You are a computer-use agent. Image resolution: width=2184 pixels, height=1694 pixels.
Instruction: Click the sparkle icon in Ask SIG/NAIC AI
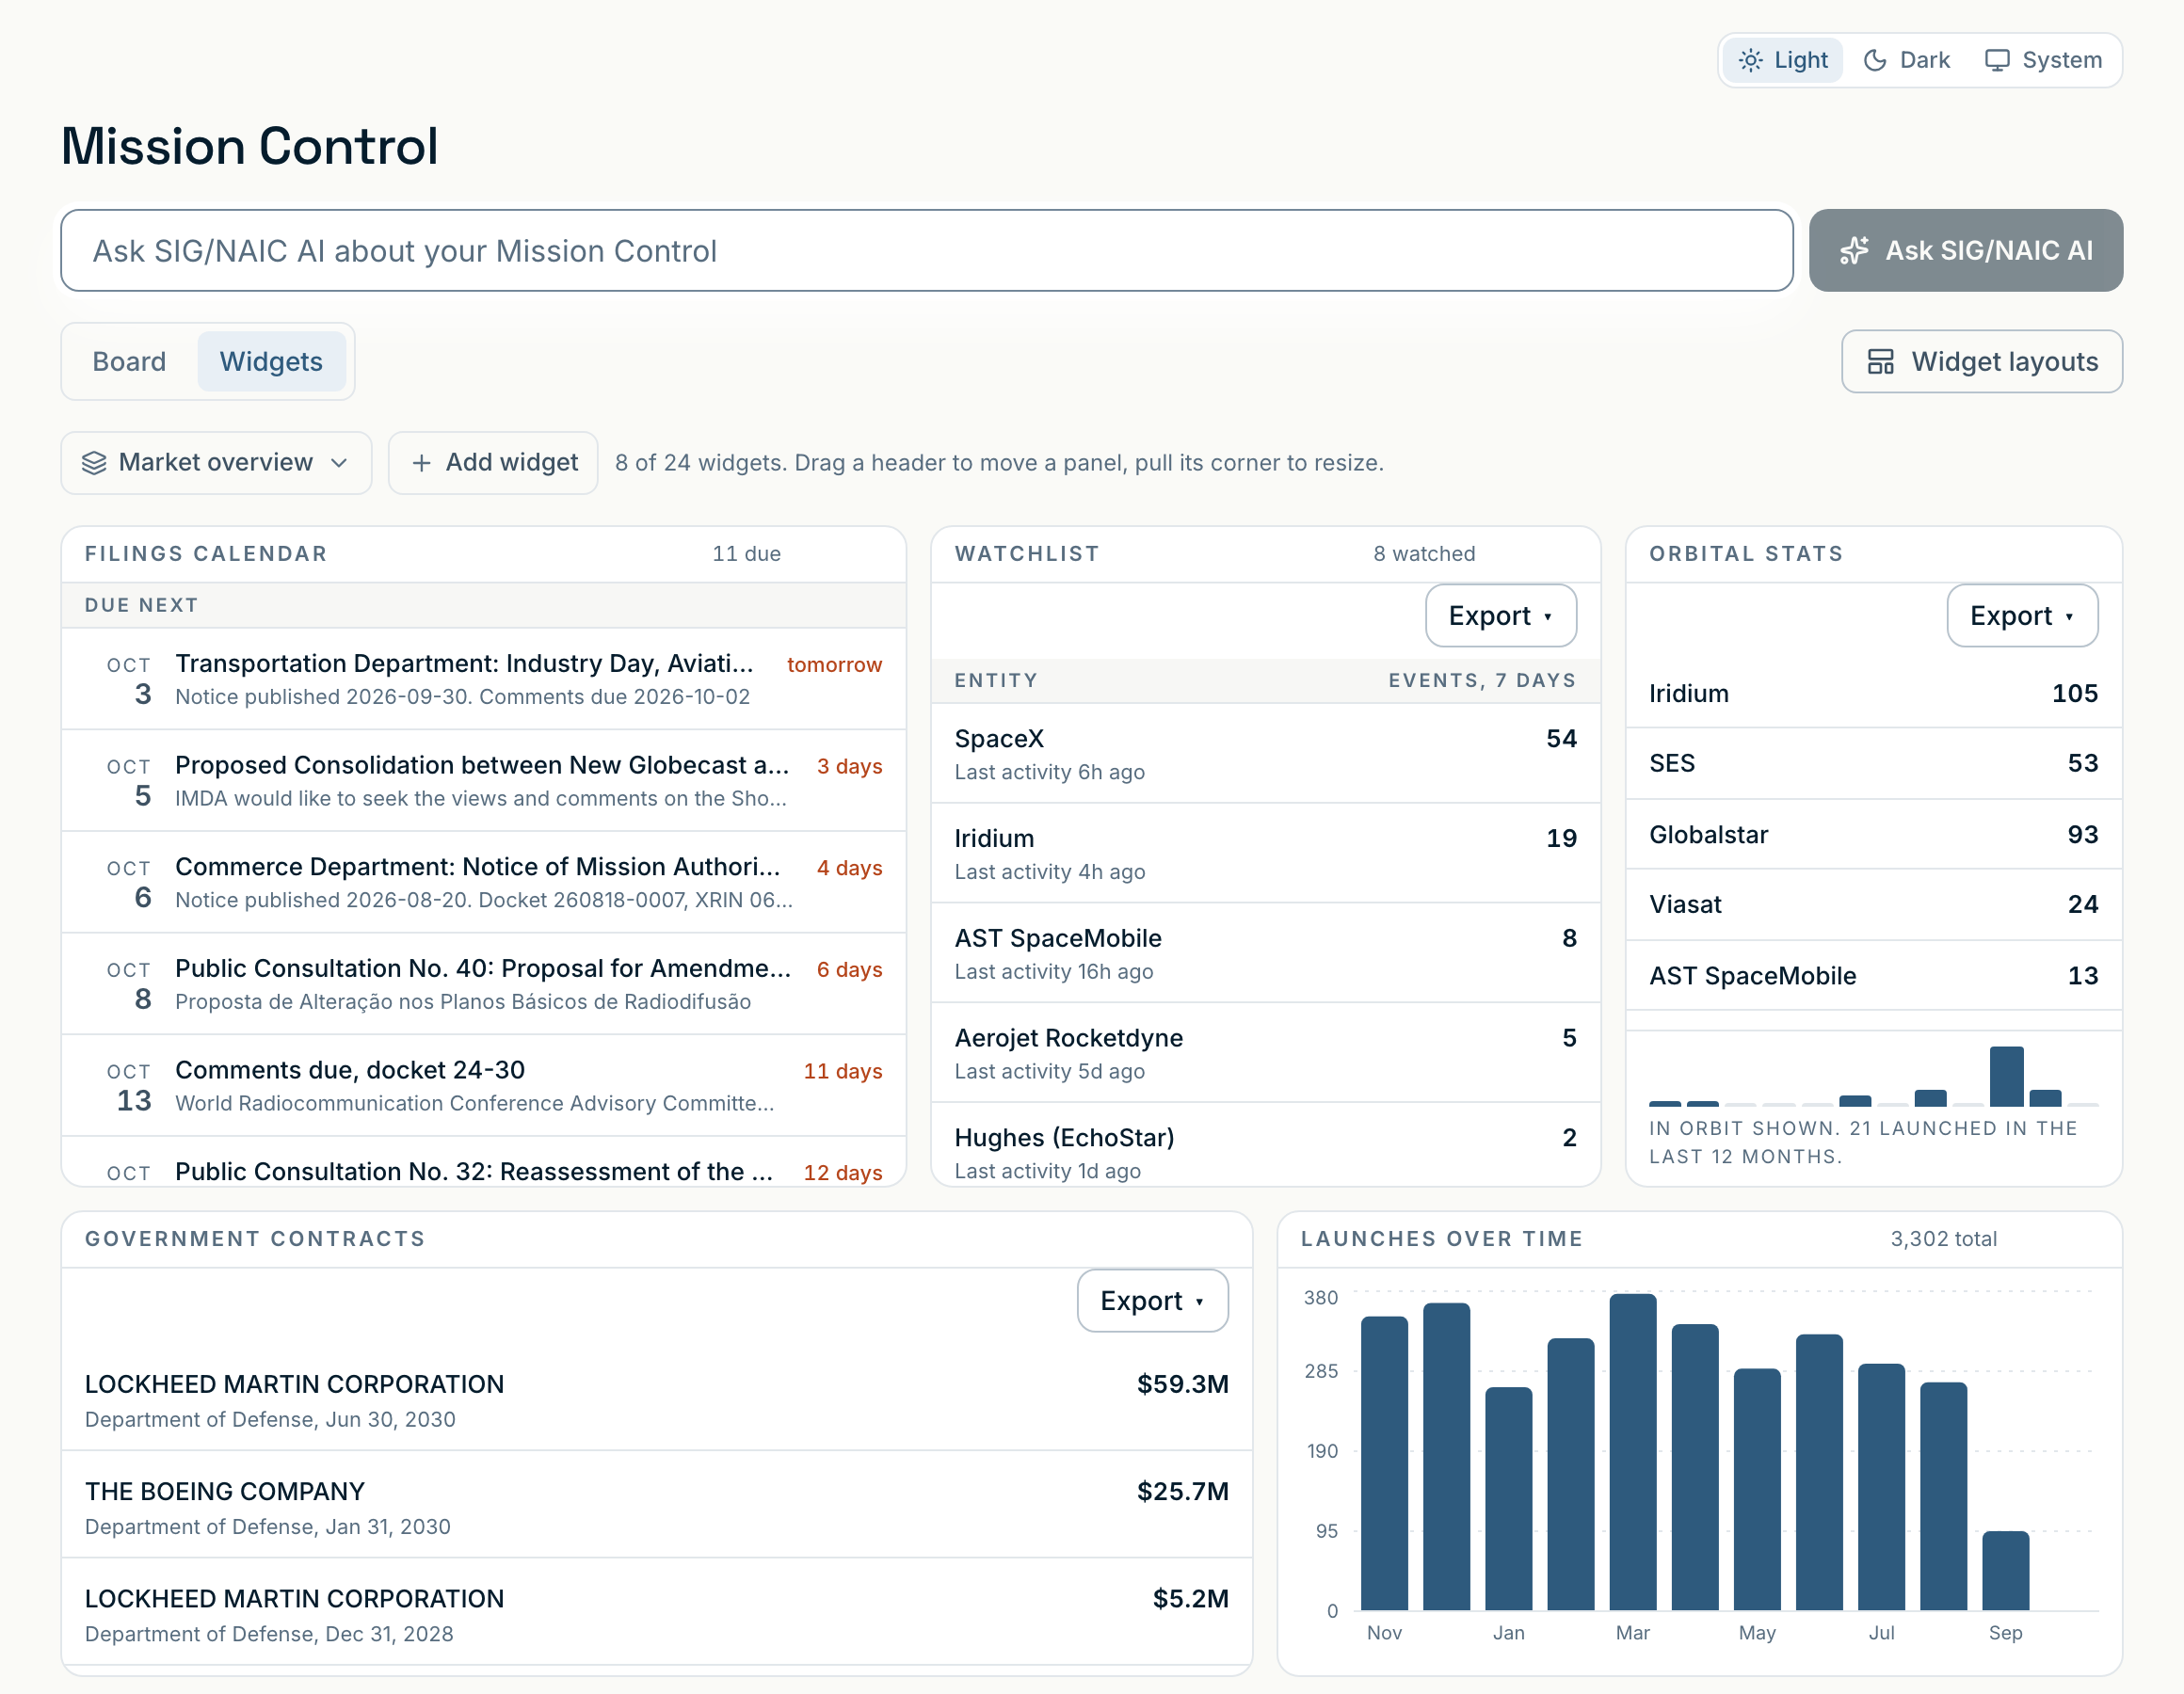(1854, 250)
